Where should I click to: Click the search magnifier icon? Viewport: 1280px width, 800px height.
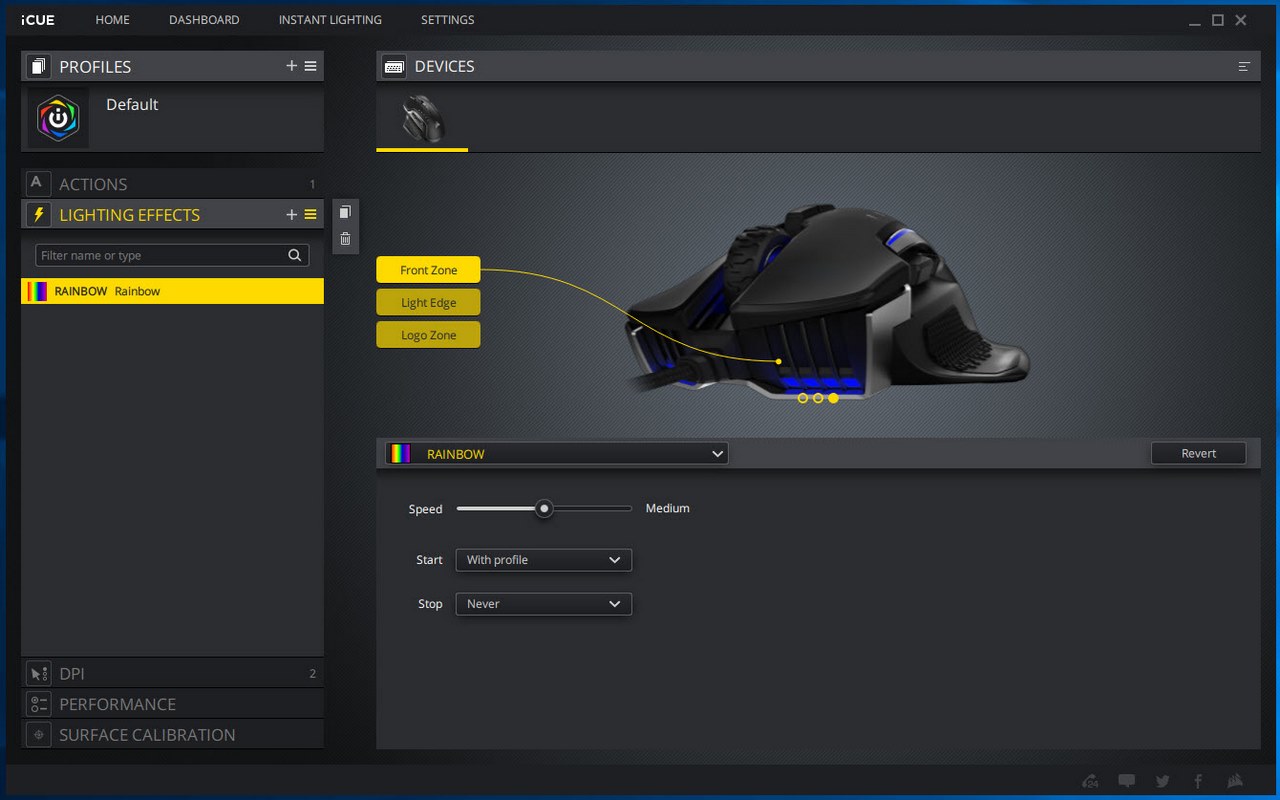(295, 255)
